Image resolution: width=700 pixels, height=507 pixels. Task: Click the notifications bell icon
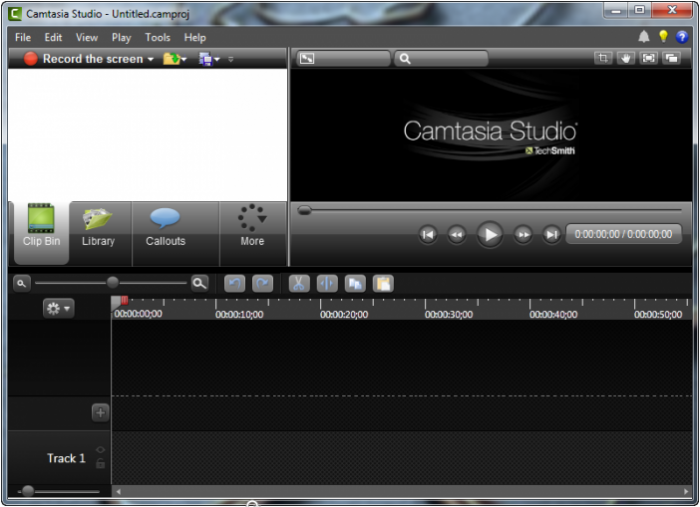643,37
